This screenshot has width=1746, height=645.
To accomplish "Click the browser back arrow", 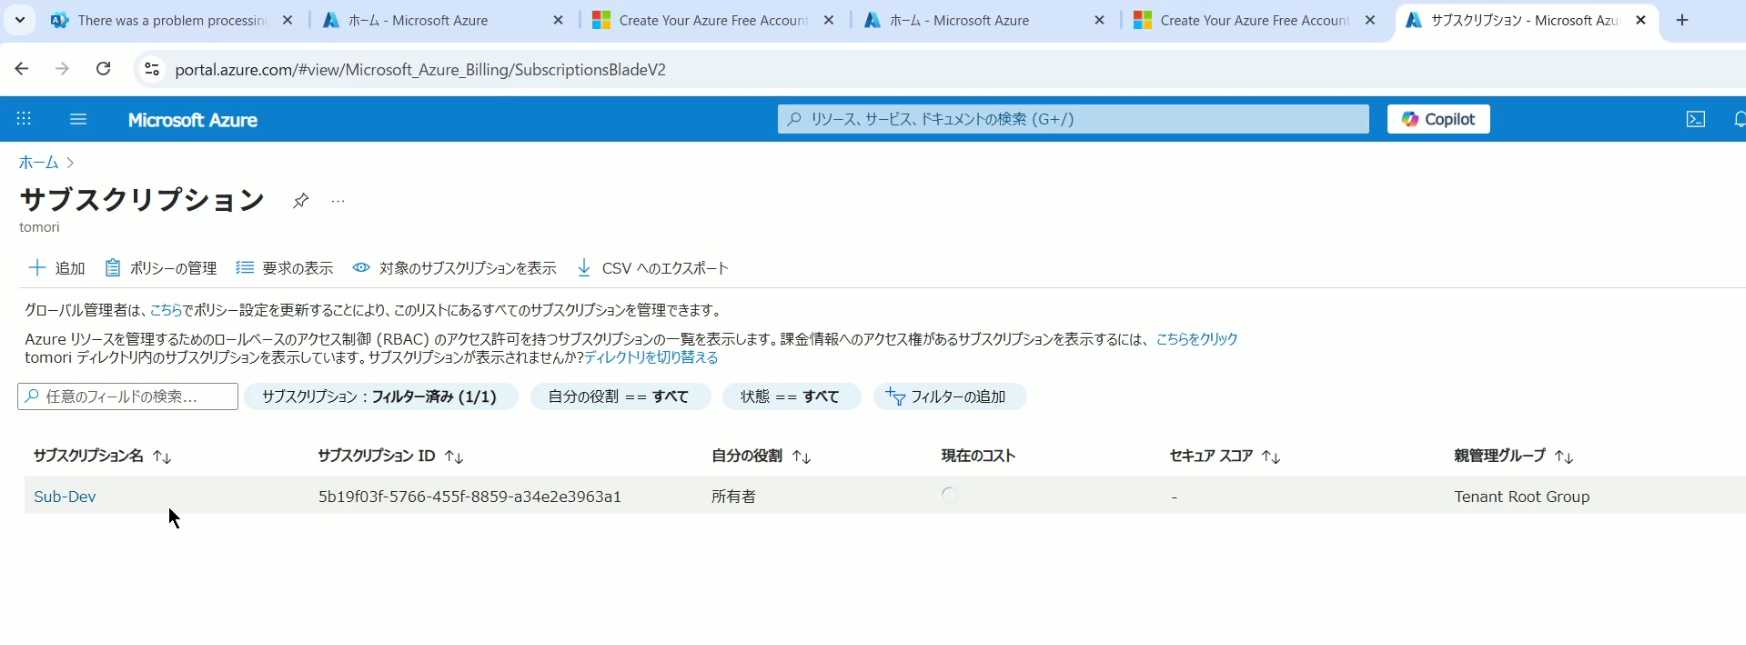I will 22,69.
